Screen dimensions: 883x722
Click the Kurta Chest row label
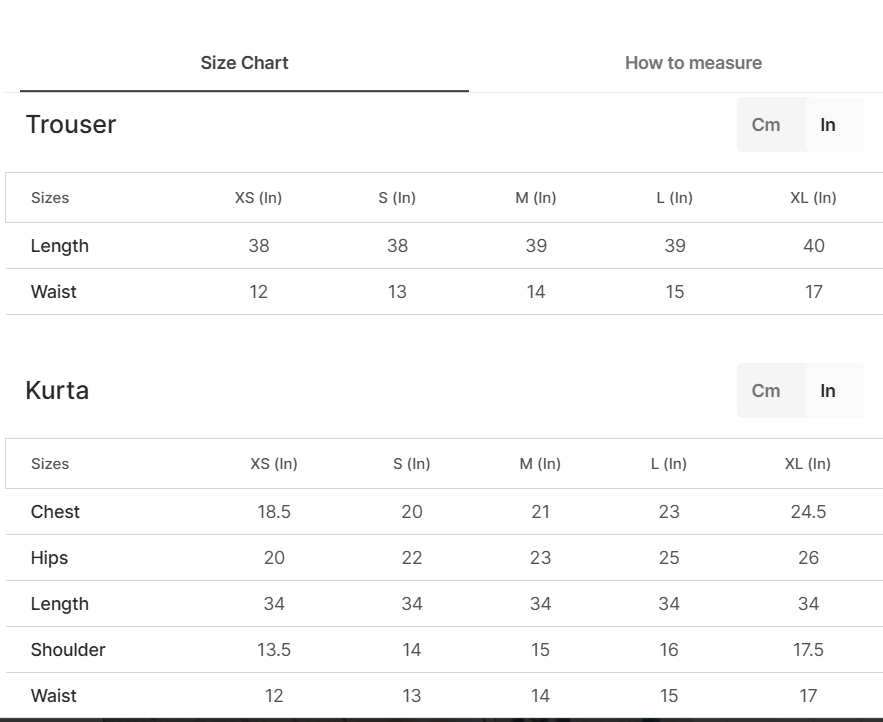point(55,512)
